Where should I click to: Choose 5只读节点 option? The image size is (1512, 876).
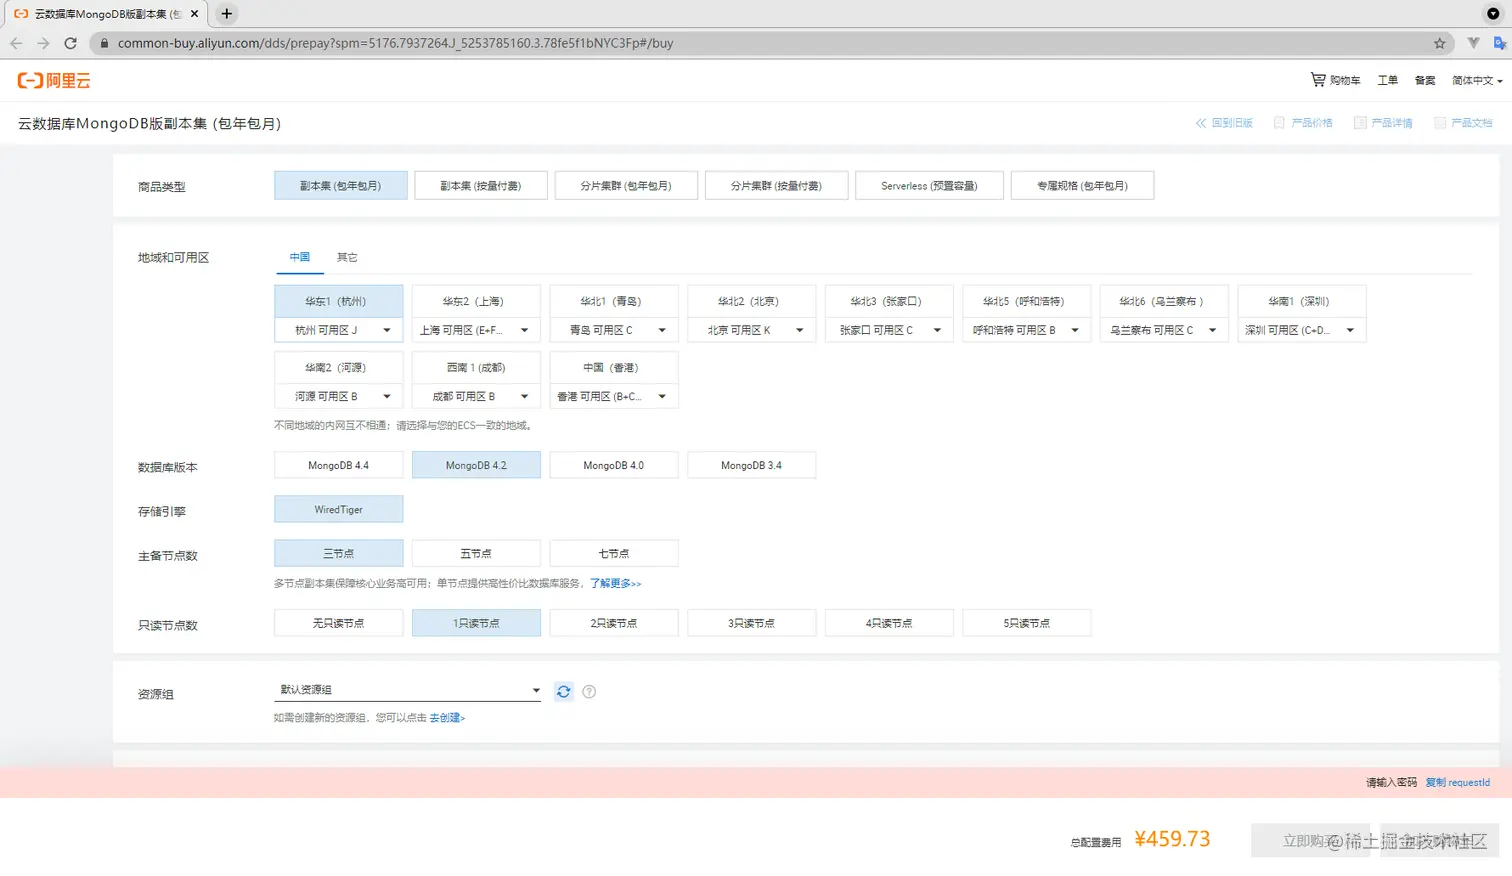coord(1026,623)
